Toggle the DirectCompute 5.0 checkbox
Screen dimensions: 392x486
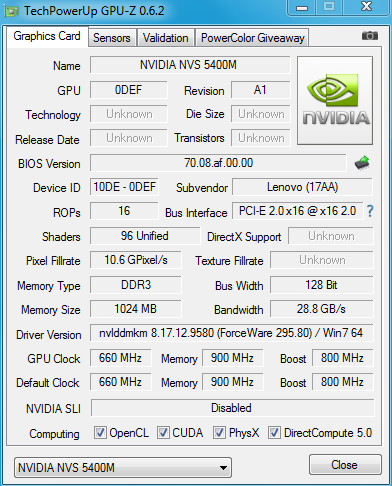(x=274, y=433)
